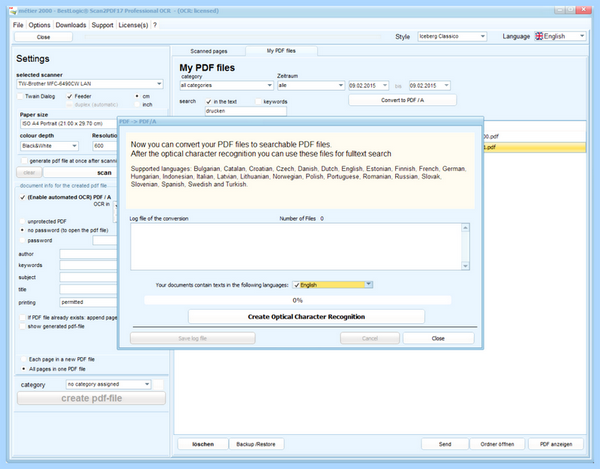Click the subject input field
This screenshot has width=600, height=469.
[88, 277]
